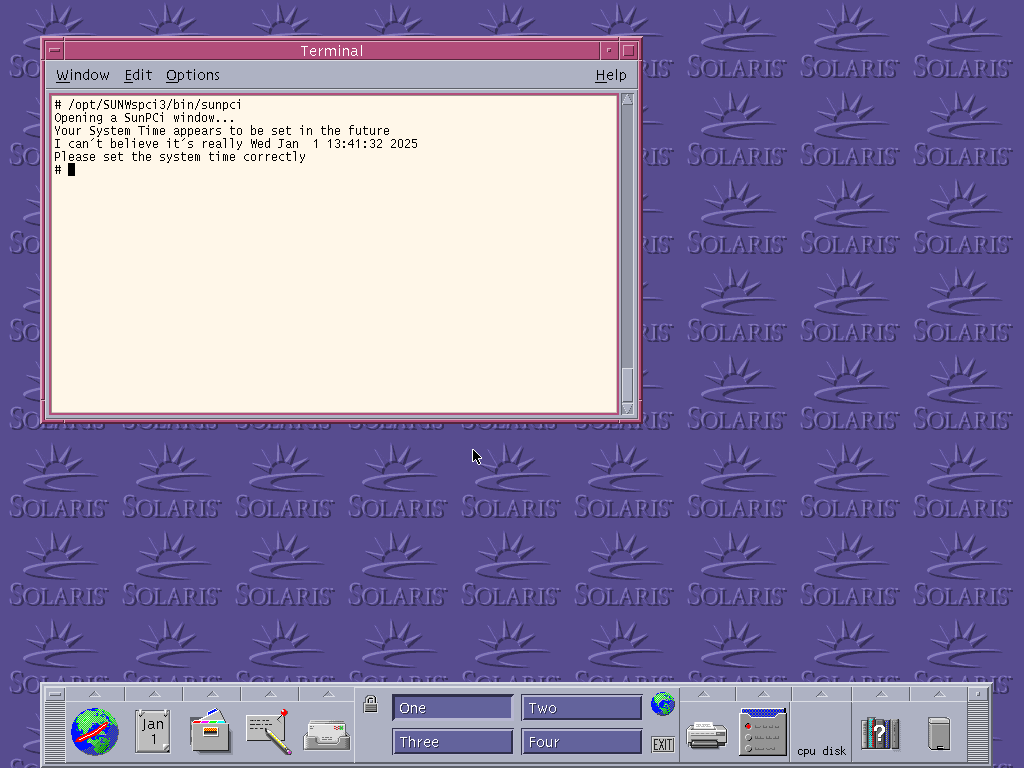Screen dimensions: 1024x768
Task: Open the web browser globe icon
Action: (x=95, y=733)
